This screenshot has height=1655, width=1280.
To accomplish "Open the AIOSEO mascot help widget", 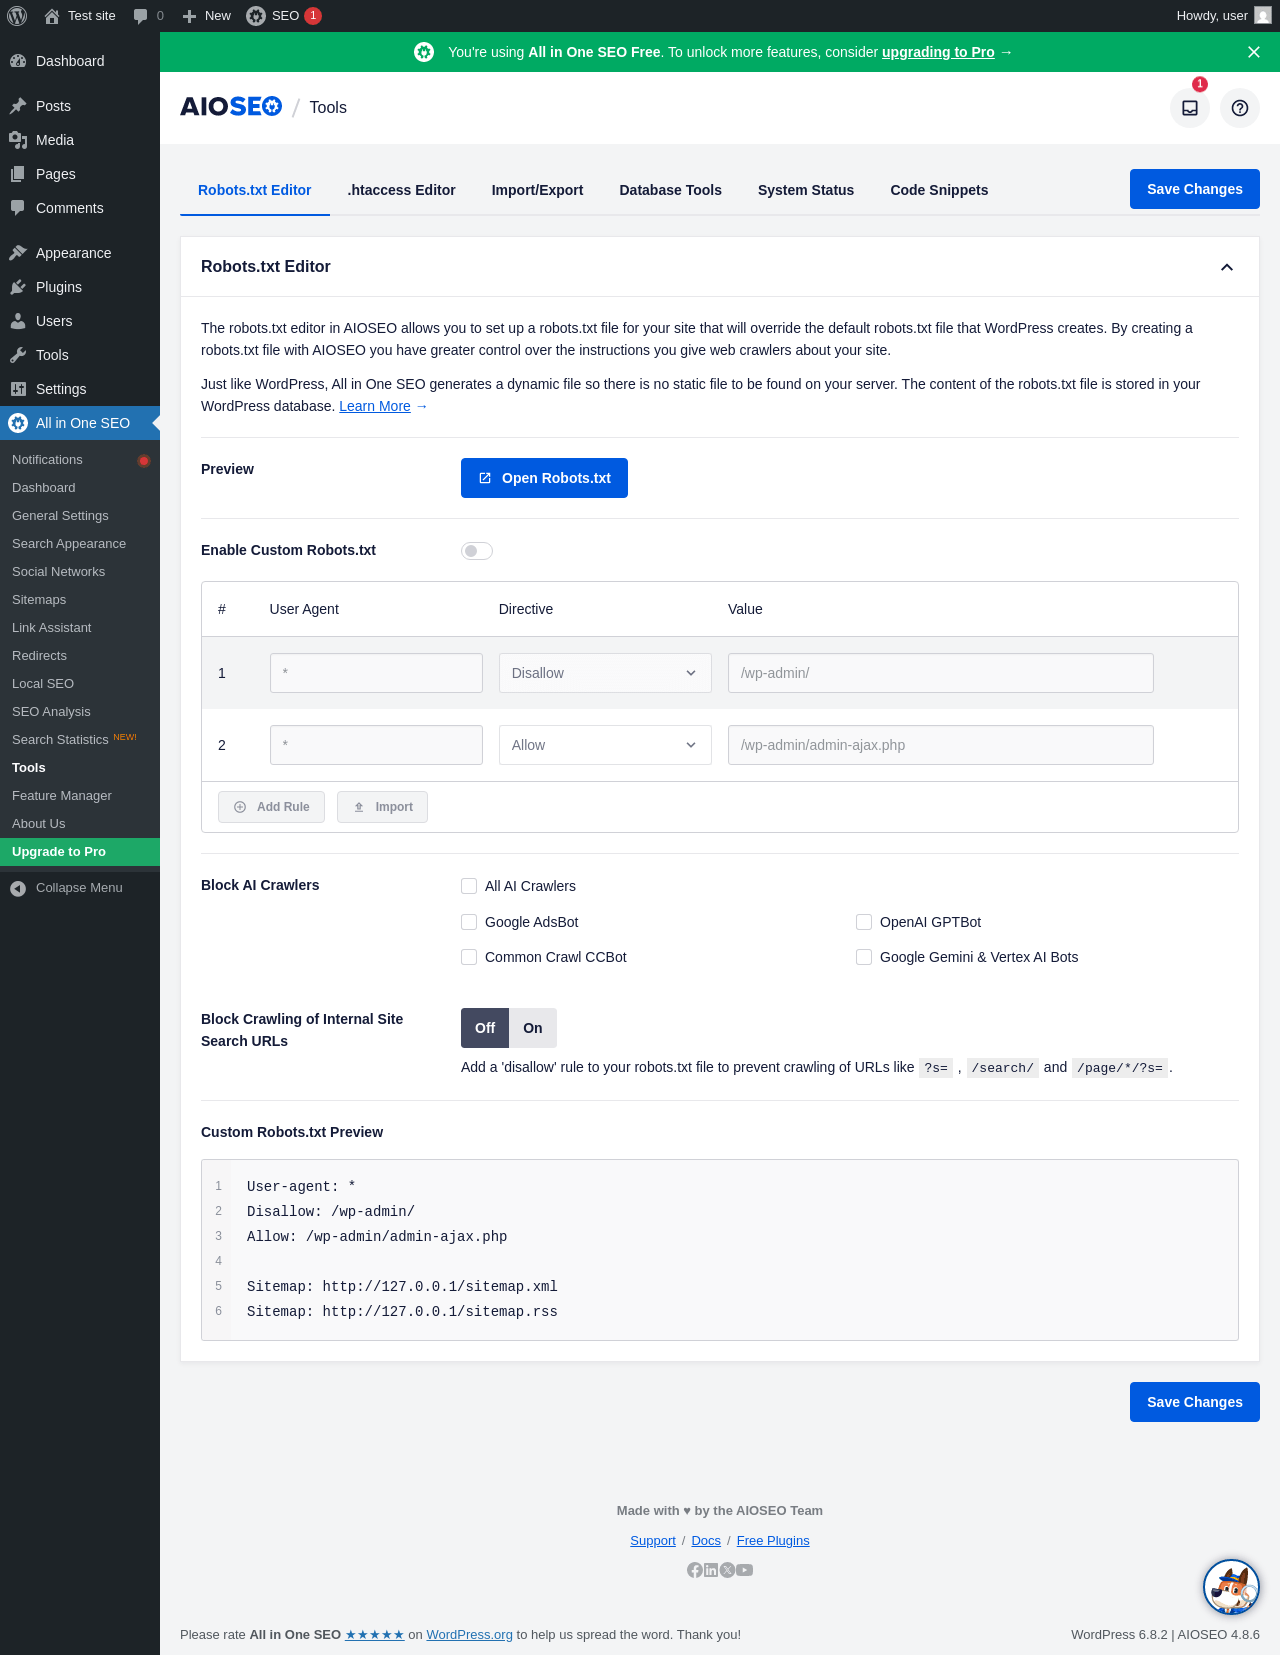I will [x=1231, y=1587].
